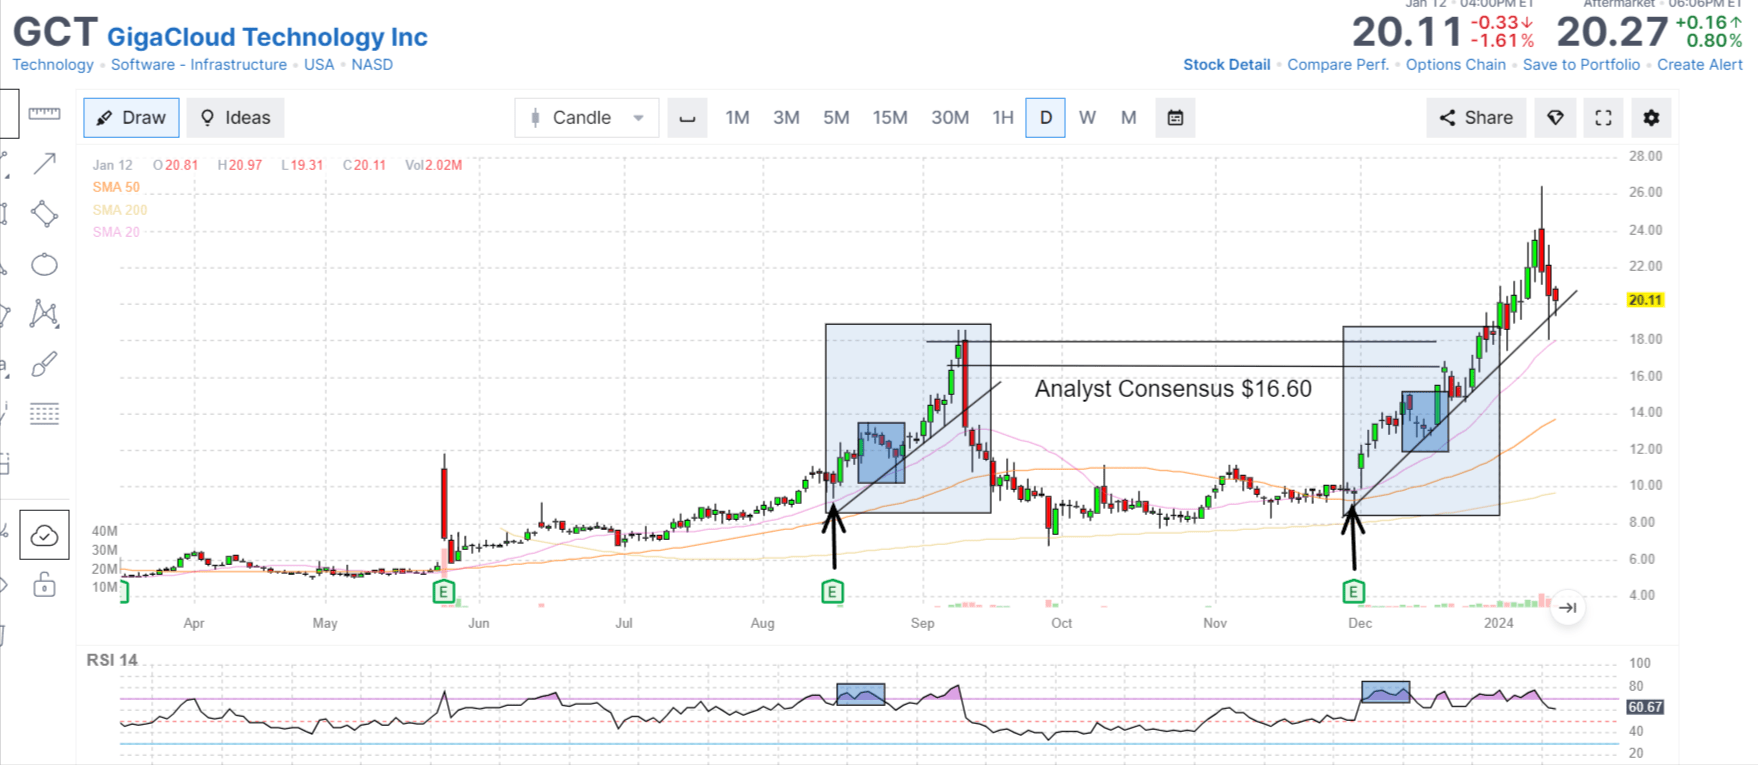
Task: Click the SMA 20 indicator label
Action: tap(116, 232)
